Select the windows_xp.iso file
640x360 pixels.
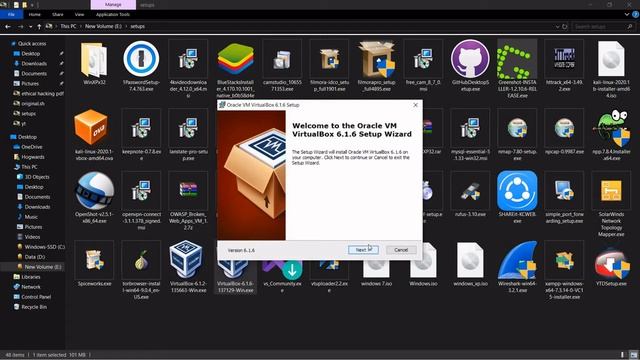[470, 260]
